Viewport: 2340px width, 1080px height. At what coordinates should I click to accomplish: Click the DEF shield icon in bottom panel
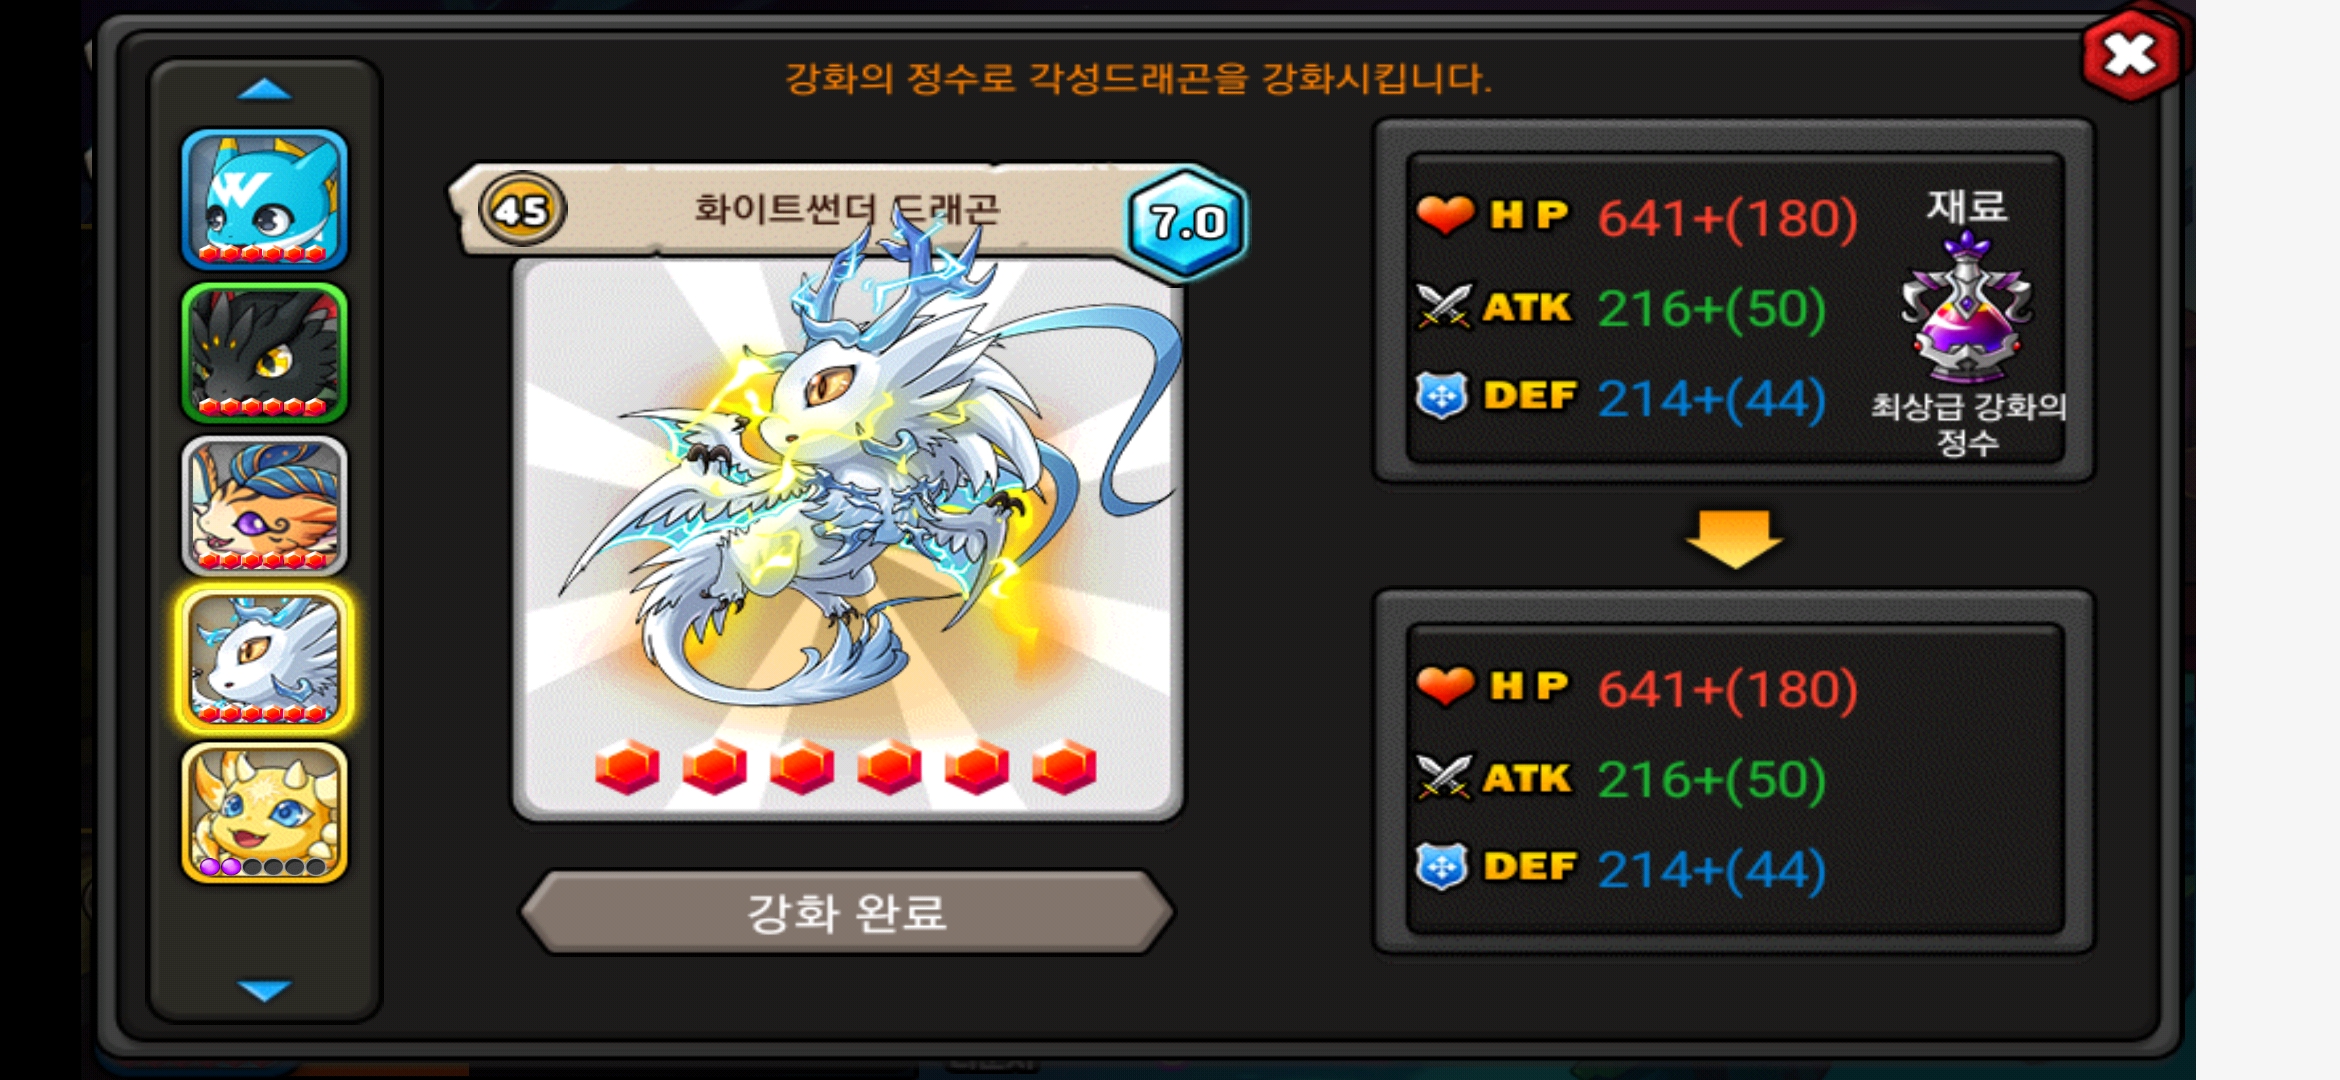[1442, 867]
